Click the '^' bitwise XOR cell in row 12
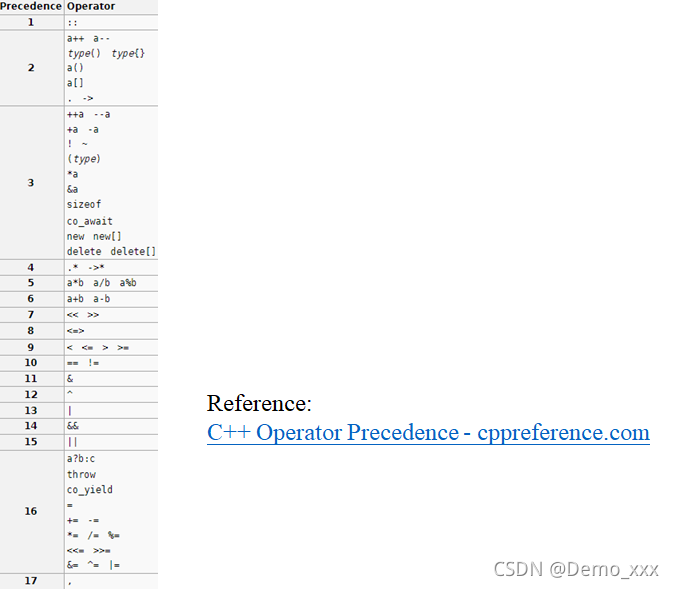The height and width of the screenshot is (589, 674). (111, 395)
